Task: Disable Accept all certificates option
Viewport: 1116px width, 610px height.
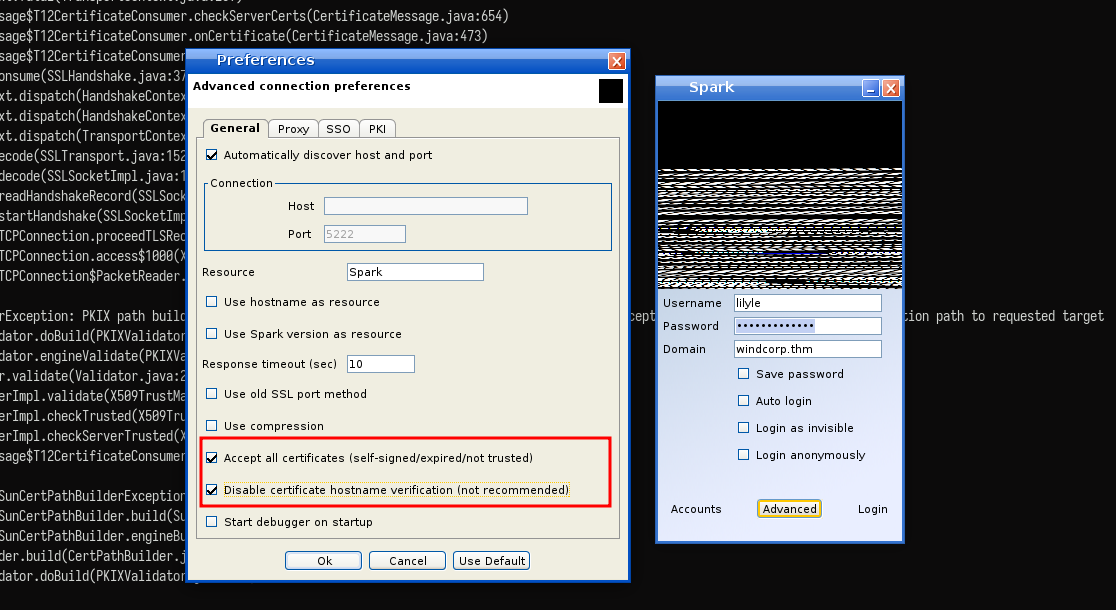Action: (x=211, y=458)
